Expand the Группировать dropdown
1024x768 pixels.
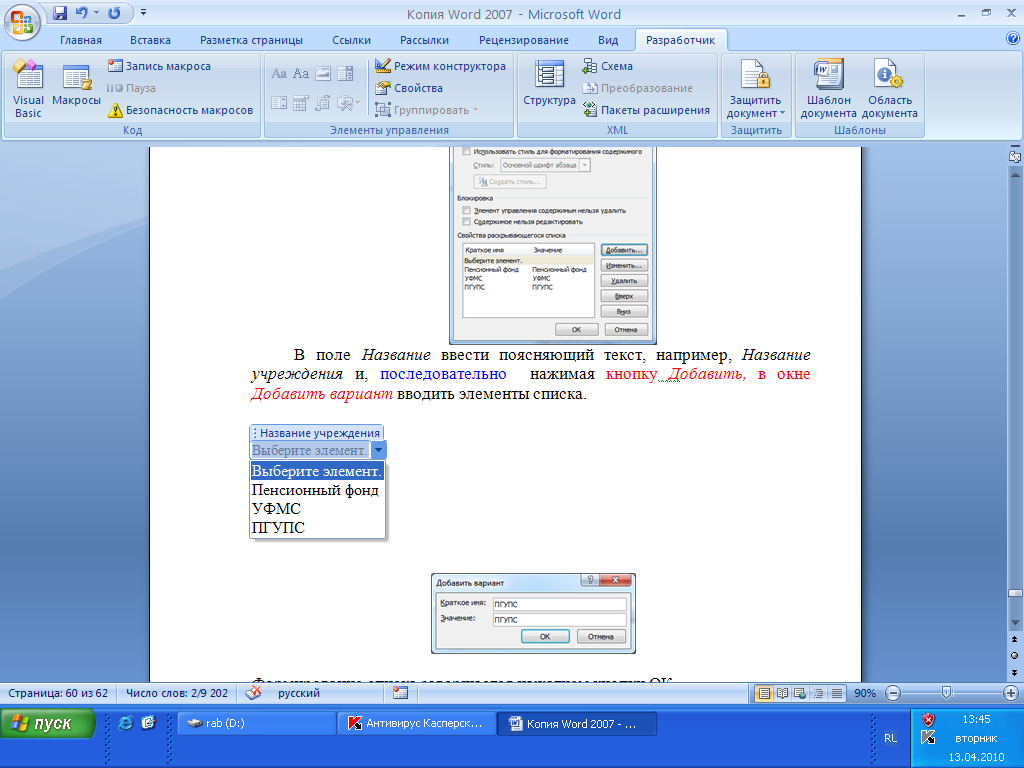coord(426,110)
